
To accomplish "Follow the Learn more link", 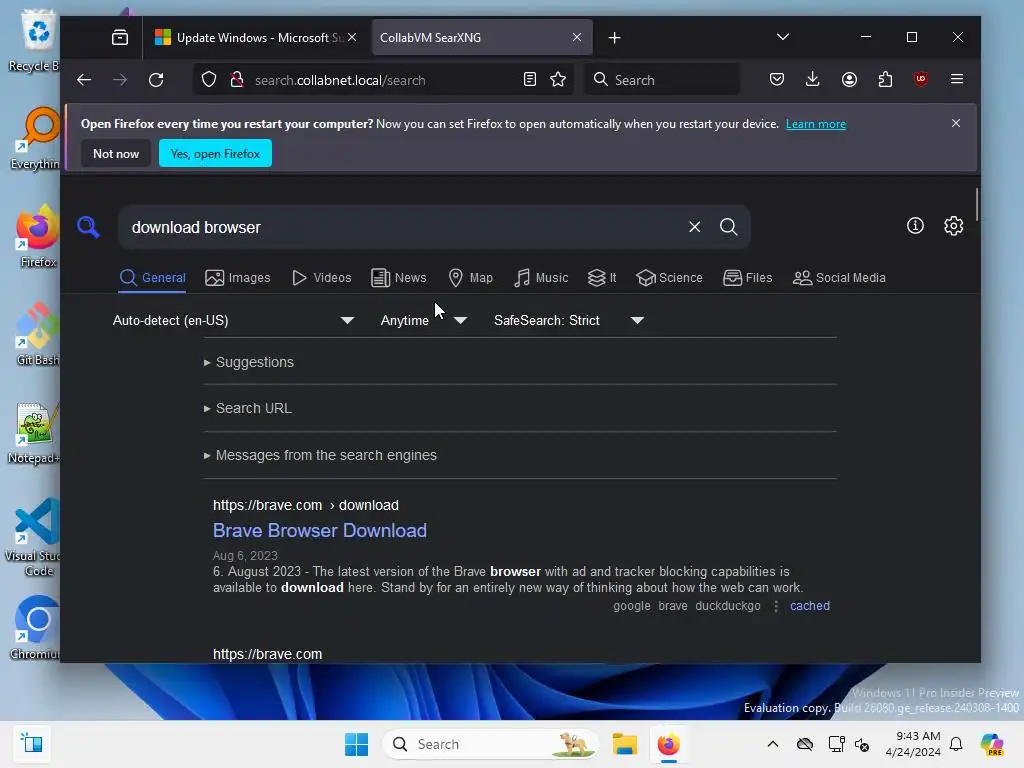I will tap(816, 124).
